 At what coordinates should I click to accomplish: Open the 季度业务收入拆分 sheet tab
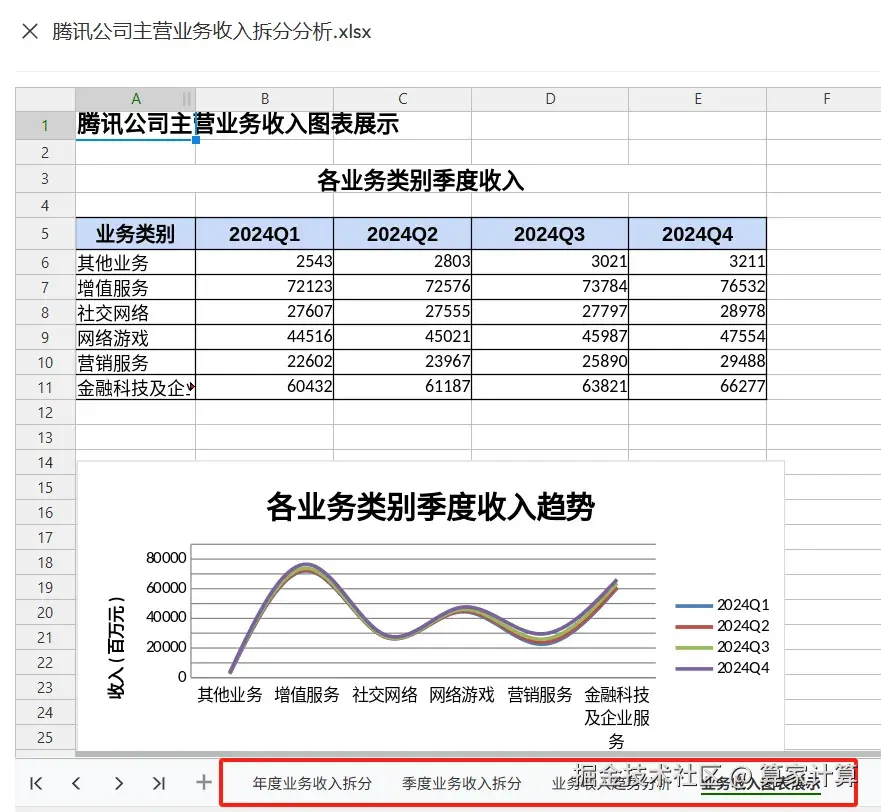(x=462, y=783)
